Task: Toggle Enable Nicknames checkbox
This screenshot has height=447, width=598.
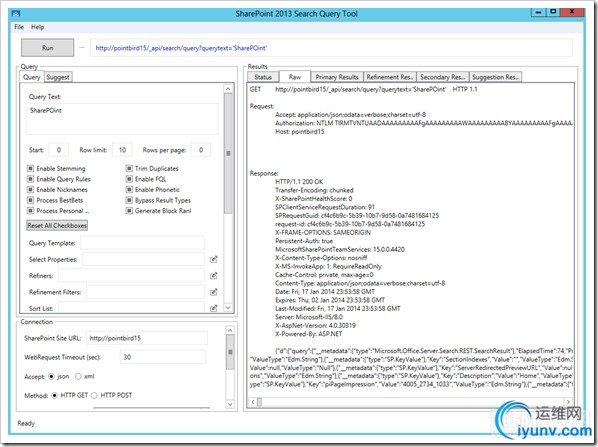Action: point(30,190)
